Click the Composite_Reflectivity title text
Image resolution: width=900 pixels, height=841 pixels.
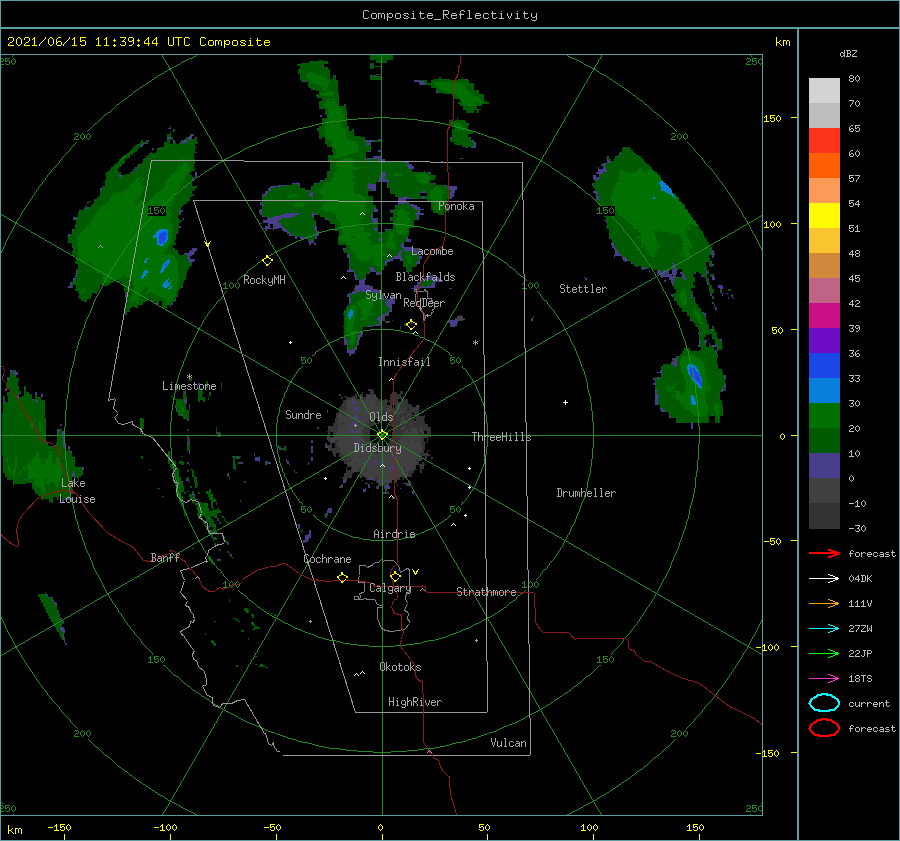[450, 15]
